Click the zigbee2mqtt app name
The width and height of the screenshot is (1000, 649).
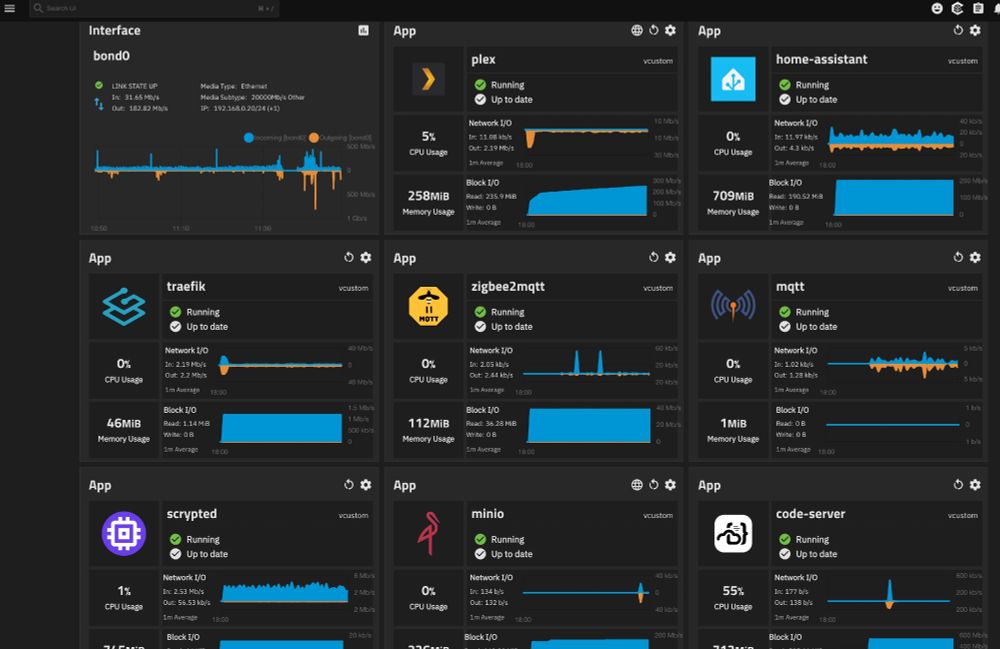[x=508, y=286]
